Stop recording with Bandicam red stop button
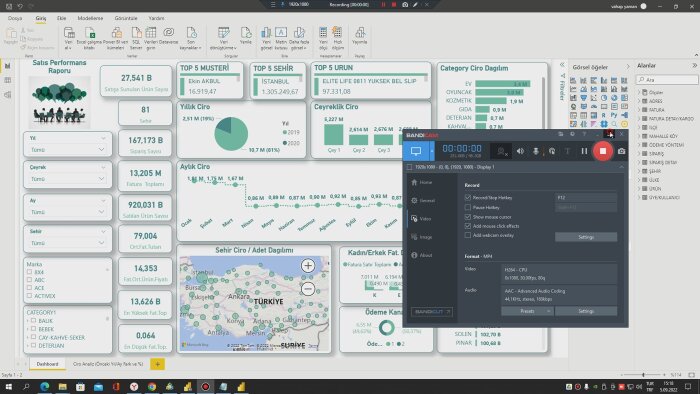This screenshot has height=394, width=700. point(603,151)
